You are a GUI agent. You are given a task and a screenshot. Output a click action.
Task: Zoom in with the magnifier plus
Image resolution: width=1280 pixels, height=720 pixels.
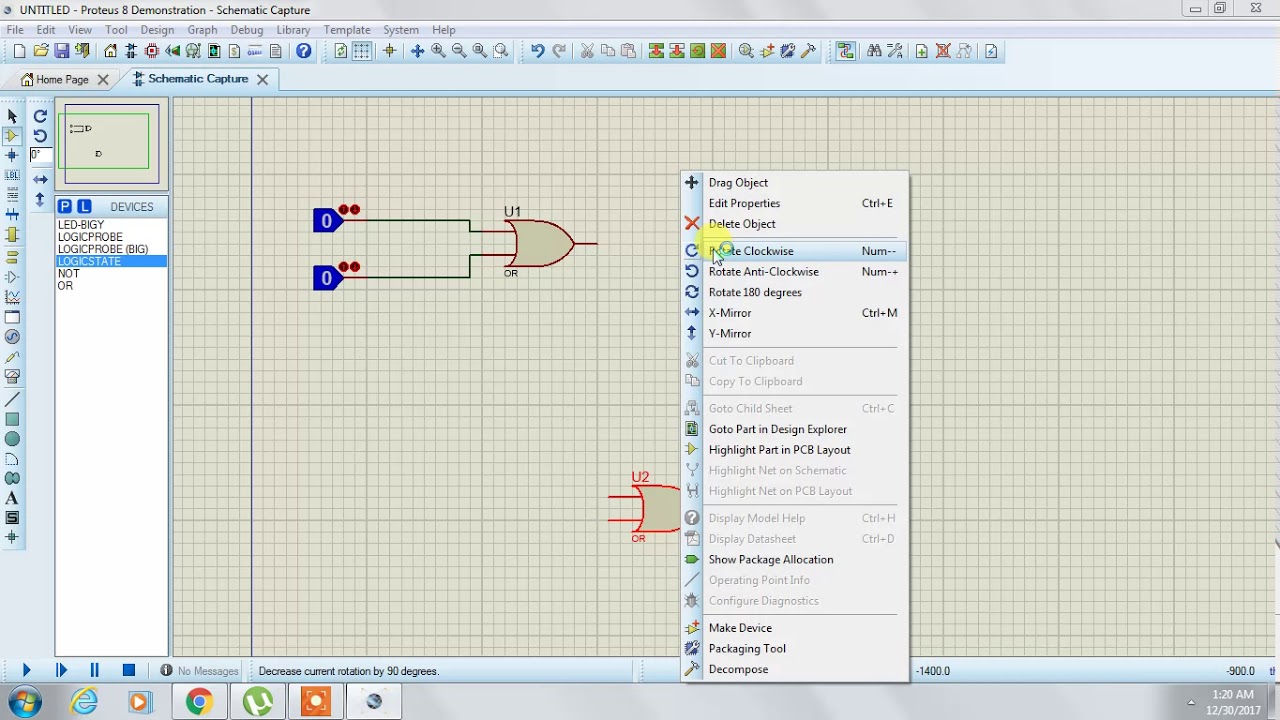coord(438,51)
